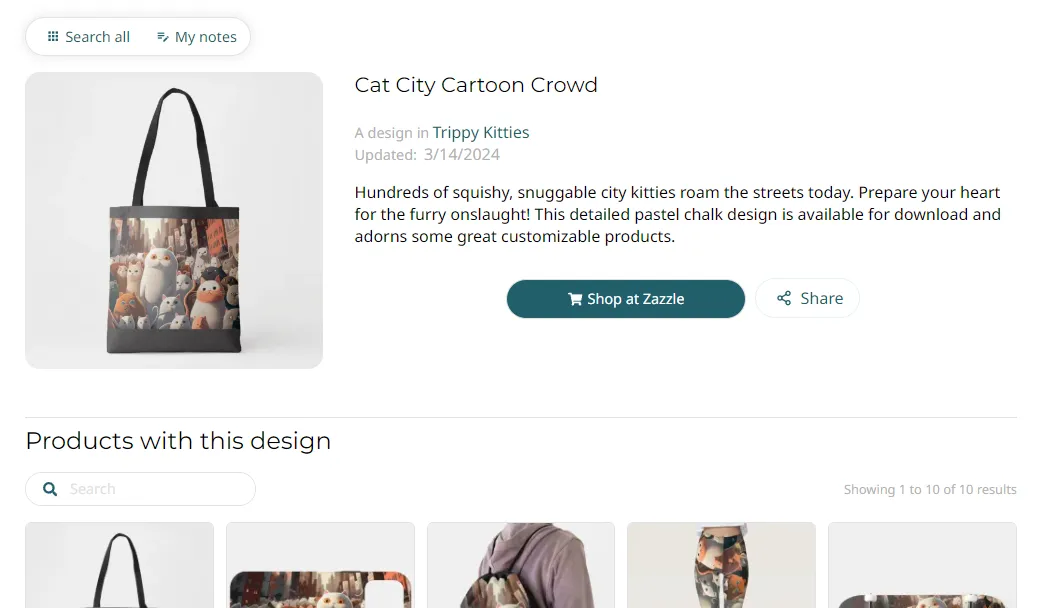Screen dimensions: 1038x608
Task: Open the fifth product thumbnail on the right
Action: tap(922, 565)
